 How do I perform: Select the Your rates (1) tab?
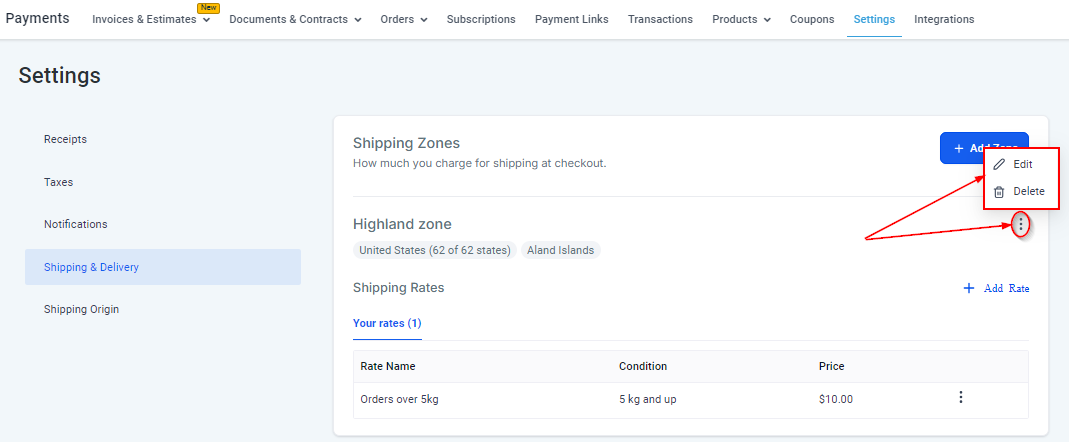pyautogui.click(x=387, y=323)
